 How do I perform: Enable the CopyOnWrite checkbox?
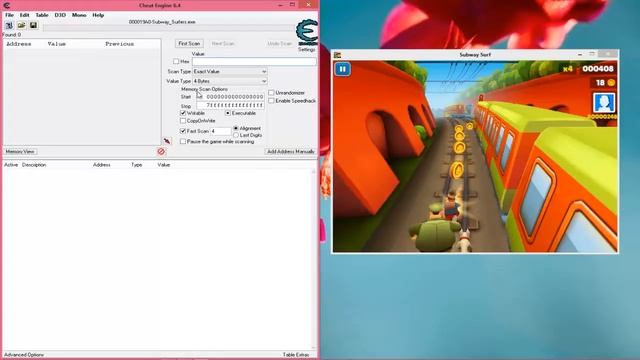[x=183, y=121]
